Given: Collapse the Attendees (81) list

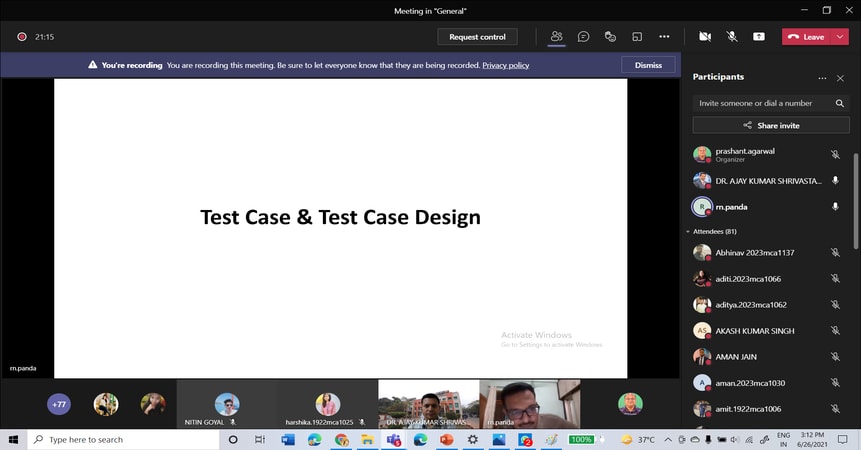Looking at the screenshot, I should (x=688, y=231).
